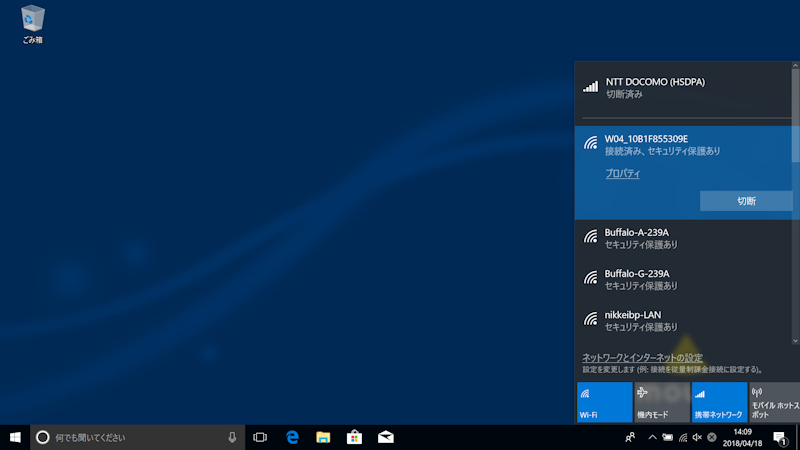Viewport: 800px width, 450px height.
Task: Expand hidden system tray icons chevron
Action: [x=652, y=437]
